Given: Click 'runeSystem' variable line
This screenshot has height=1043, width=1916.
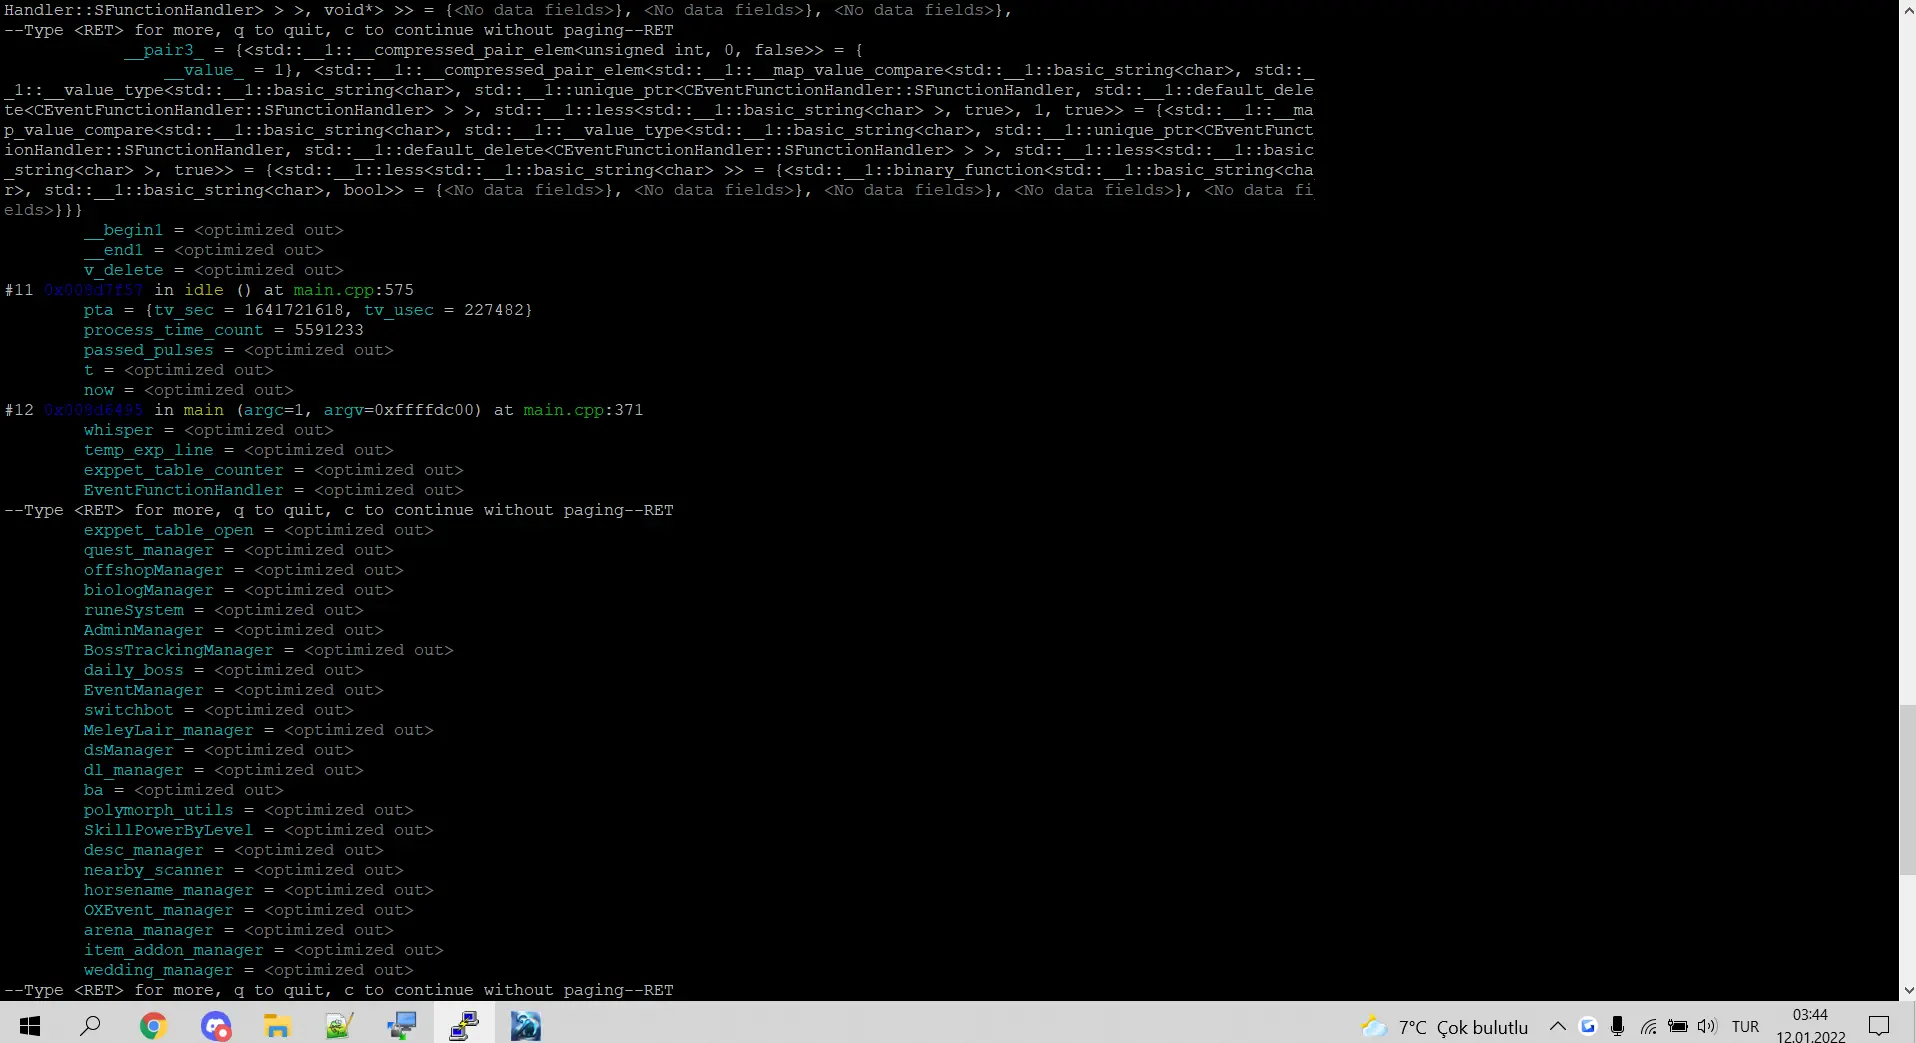Looking at the screenshot, I should 224,610.
